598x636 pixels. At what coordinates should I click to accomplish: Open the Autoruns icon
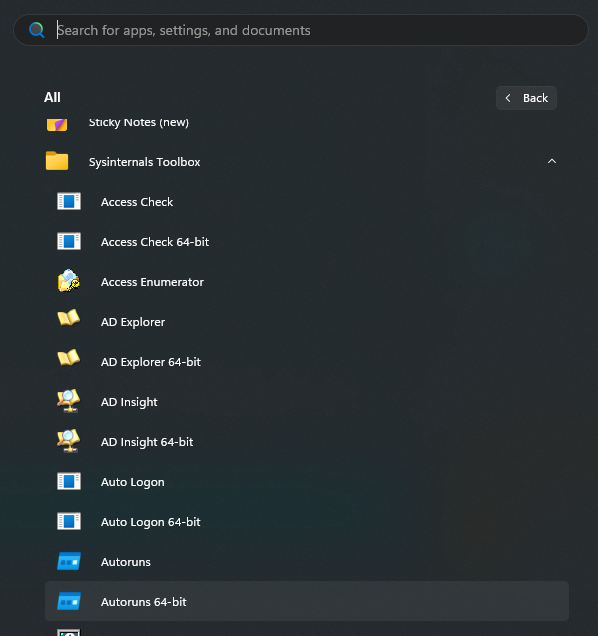(69, 561)
